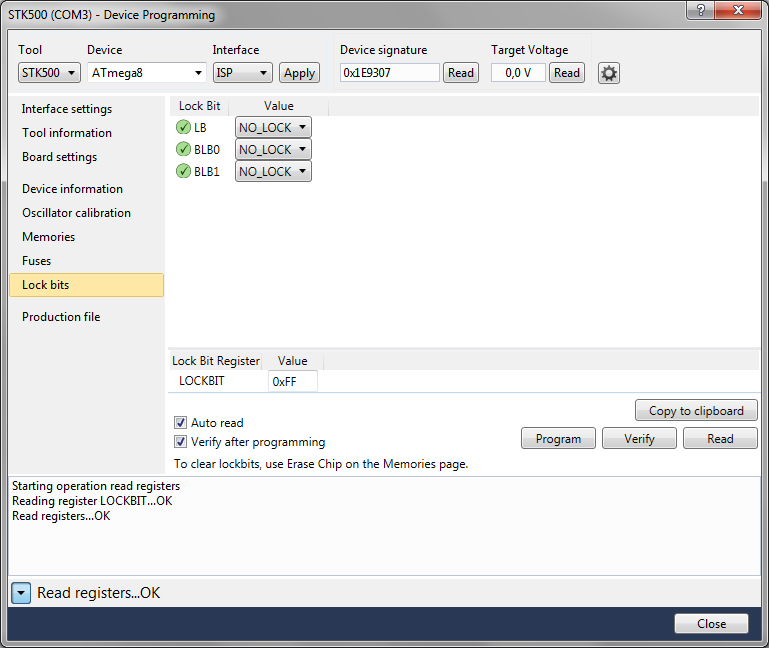Screen dimensions: 769x648
Task: Expand the BLB1 lock bit value dropdown
Action: point(273,172)
